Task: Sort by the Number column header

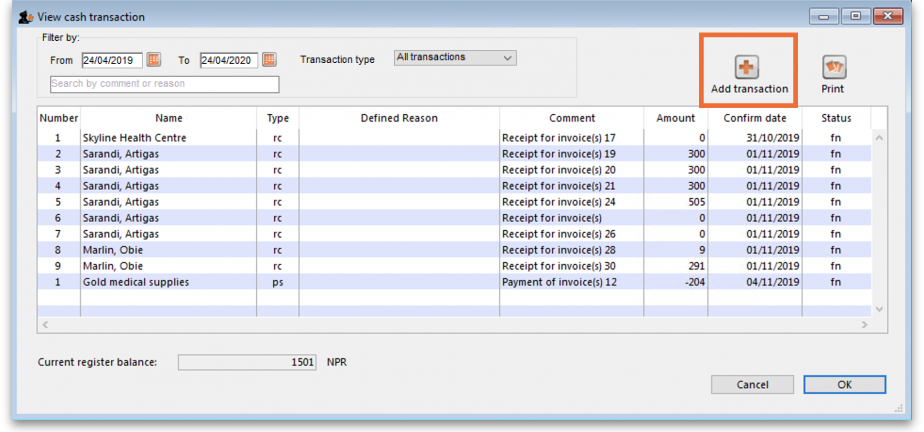Action: pos(58,118)
